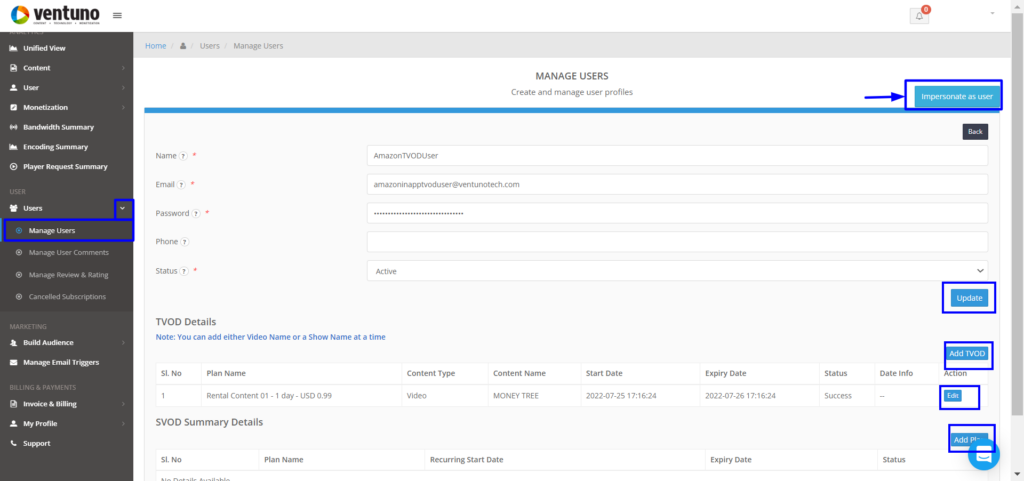Click the Name field help icon
This screenshot has width=1024, height=481.
tap(184, 156)
